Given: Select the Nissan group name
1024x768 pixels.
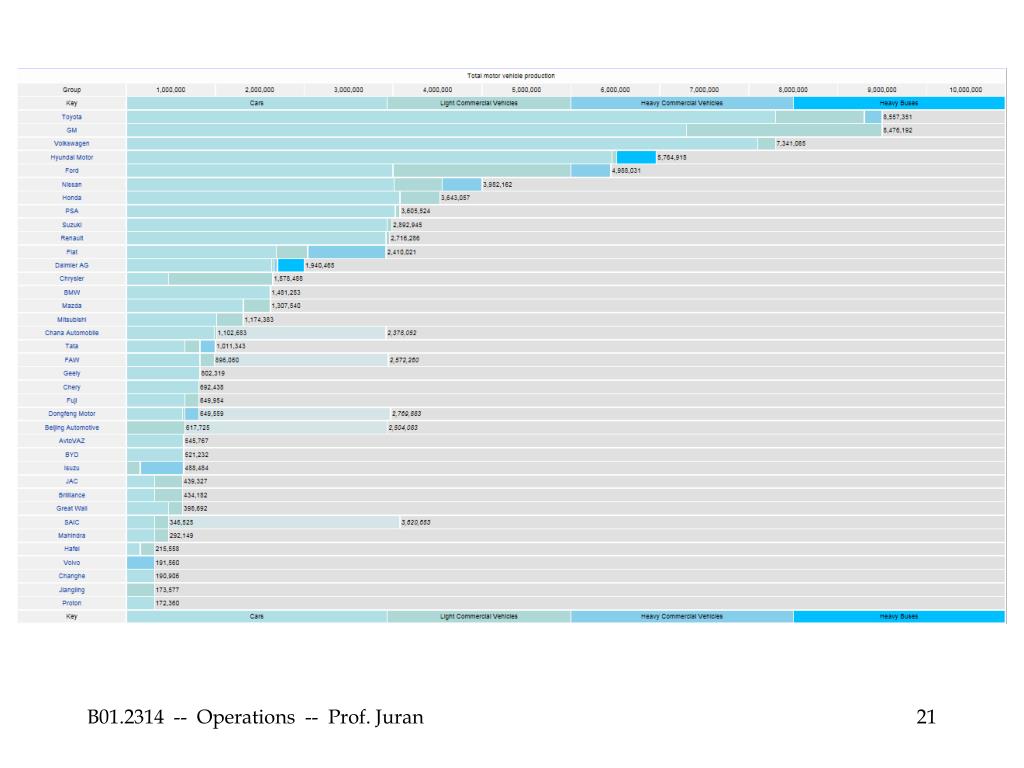Looking at the screenshot, I should click(72, 184).
